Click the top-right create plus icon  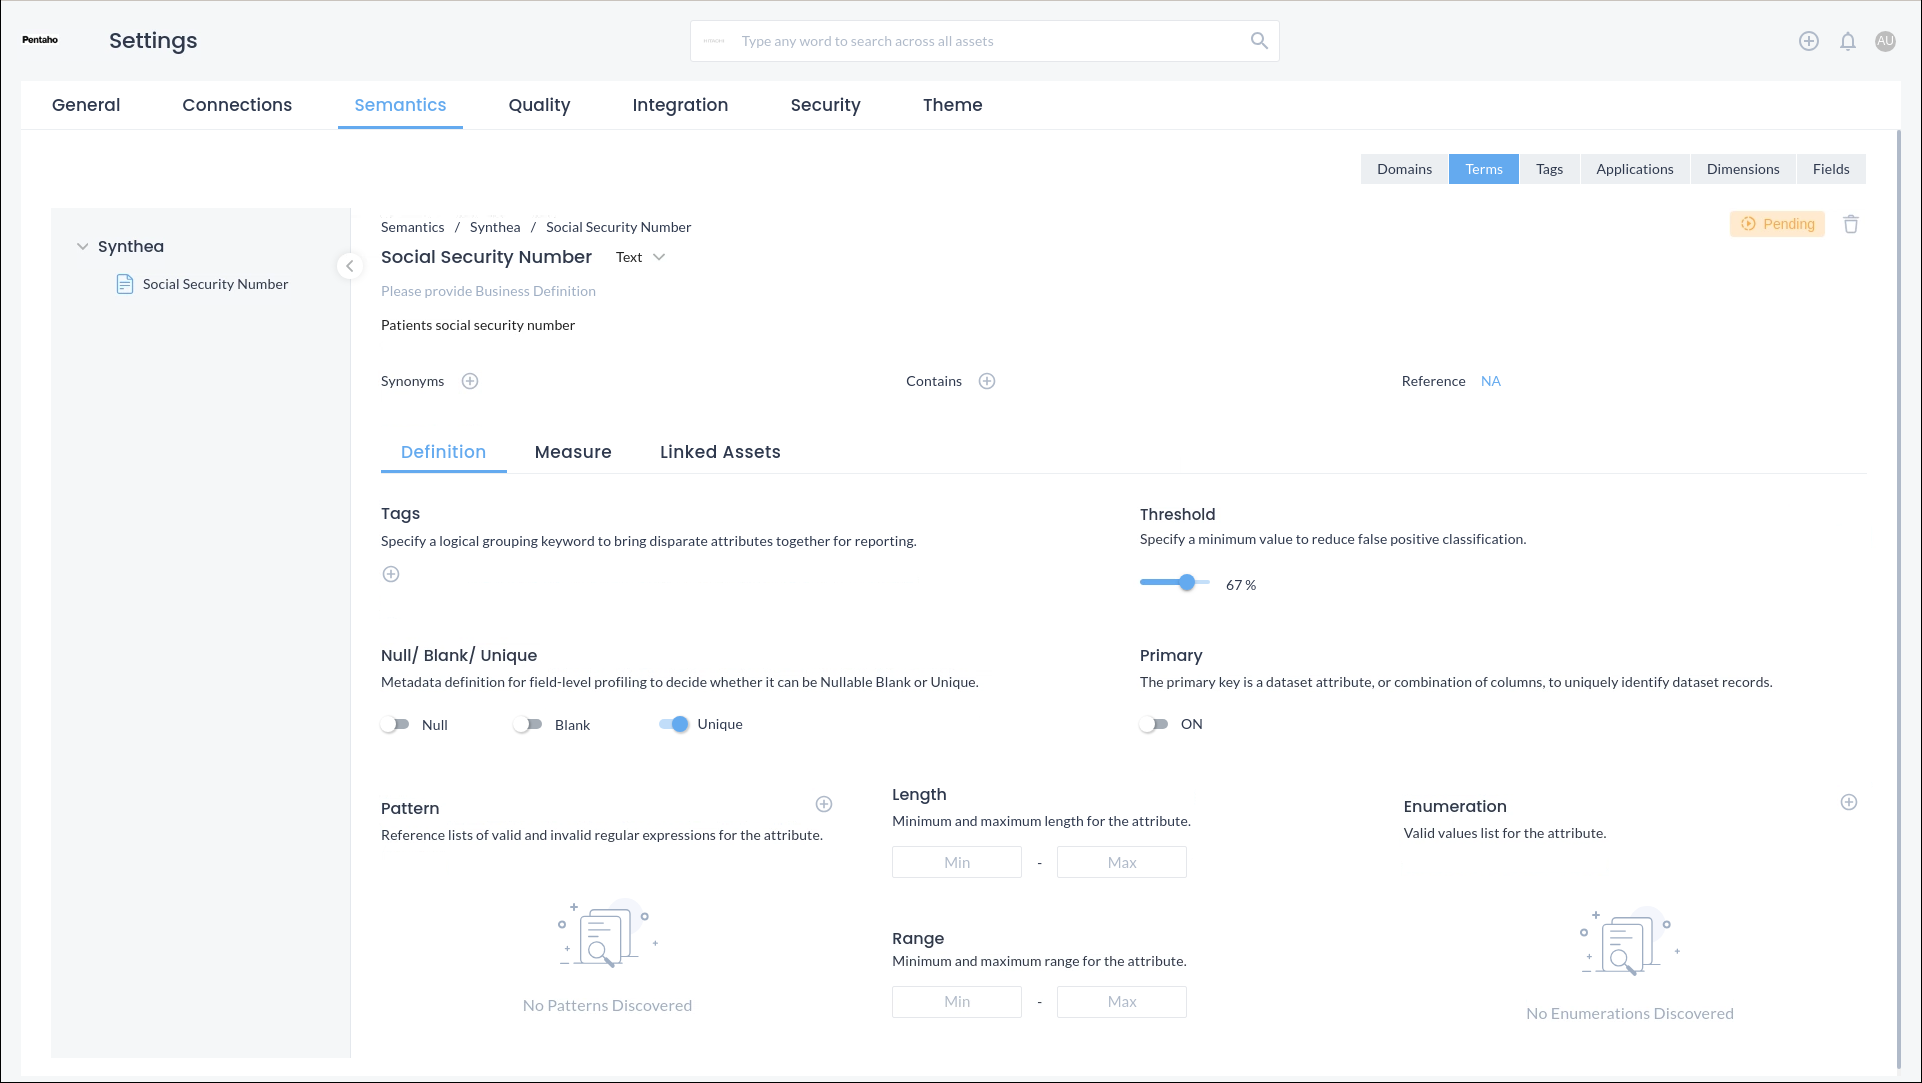pos(1808,41)
